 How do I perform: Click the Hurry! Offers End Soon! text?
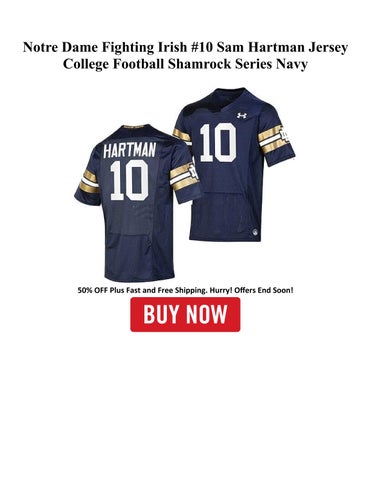coord(252,290)
